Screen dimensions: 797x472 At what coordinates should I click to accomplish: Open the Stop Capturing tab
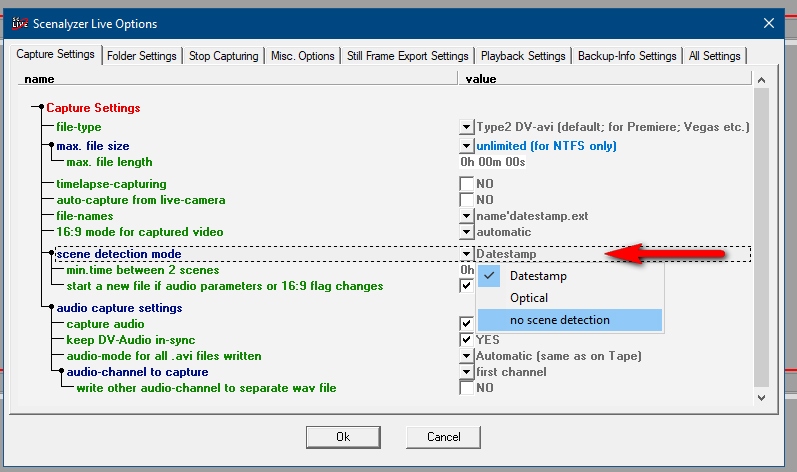click(224, 55)
